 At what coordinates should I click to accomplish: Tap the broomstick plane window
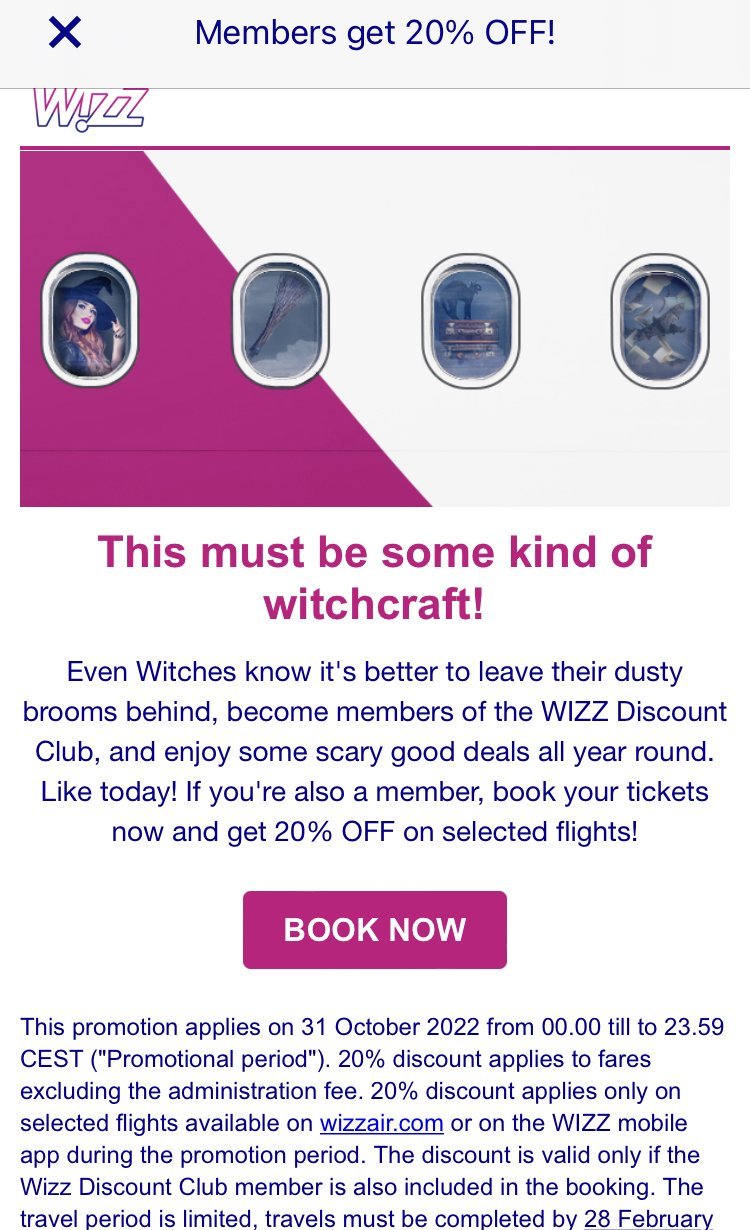pyautogui.click(x=280, y=320)
